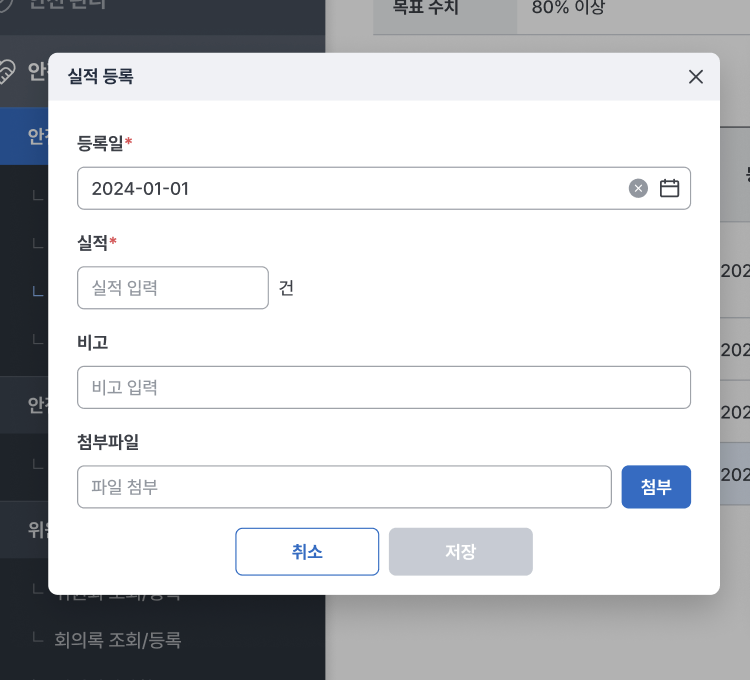Image resolution: width=750 pixels, height=680 pixels.
Task: Focus the 실적 입력 field
Action: (x=173, y=288)
